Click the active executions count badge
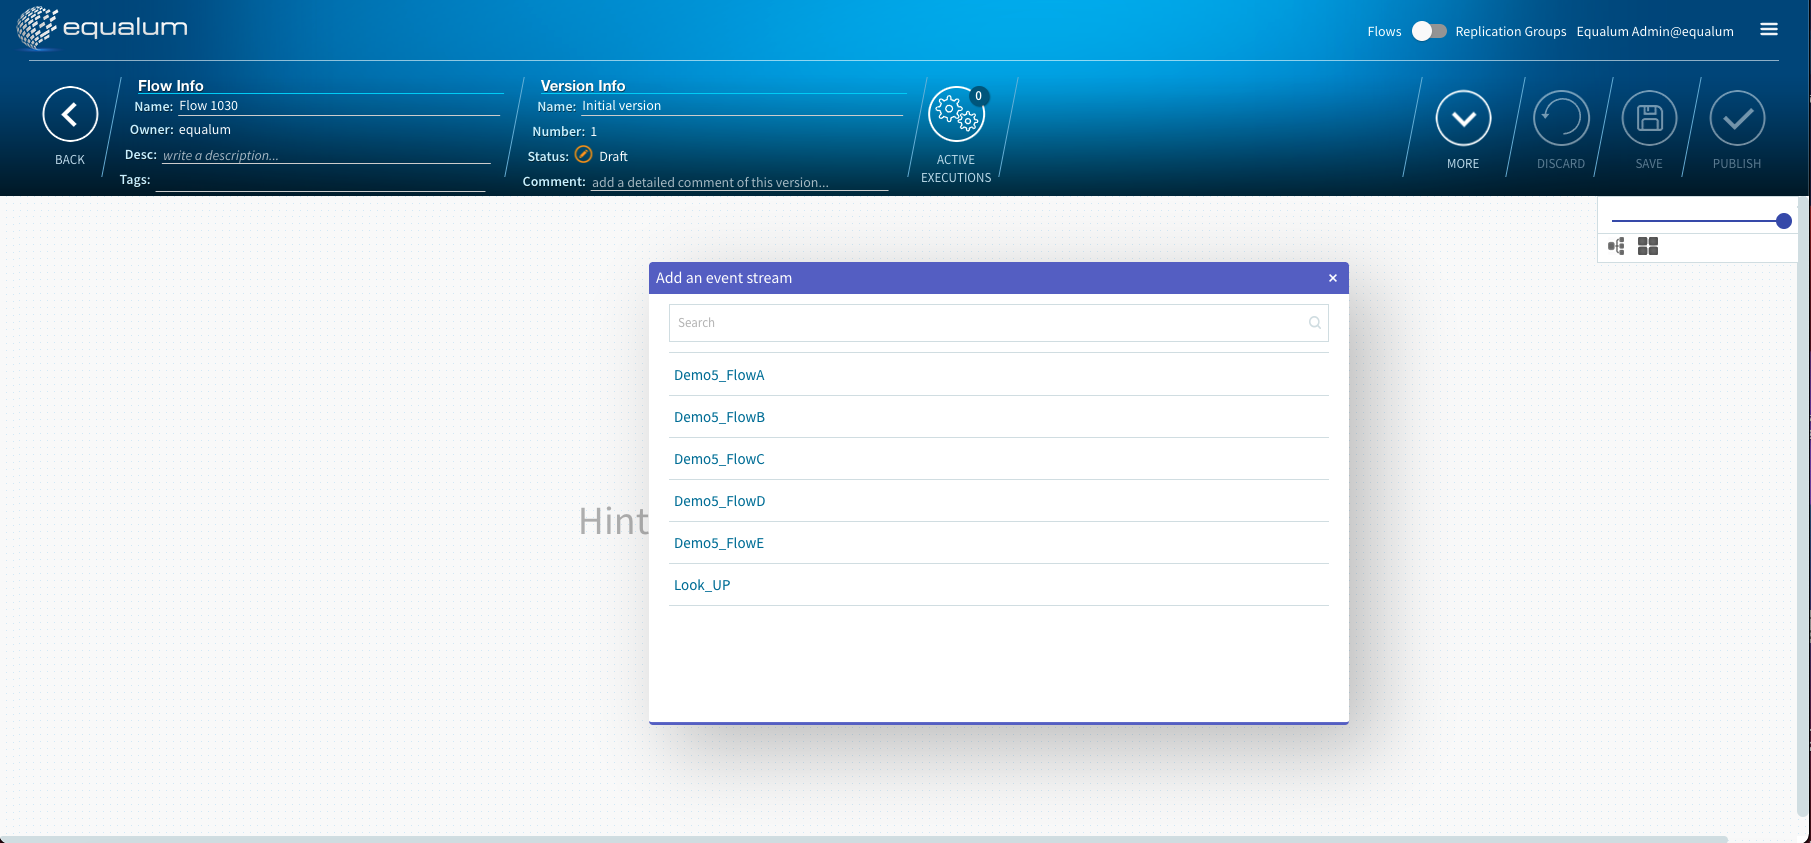Screen dimensions: 1811x843 point(978,96)
